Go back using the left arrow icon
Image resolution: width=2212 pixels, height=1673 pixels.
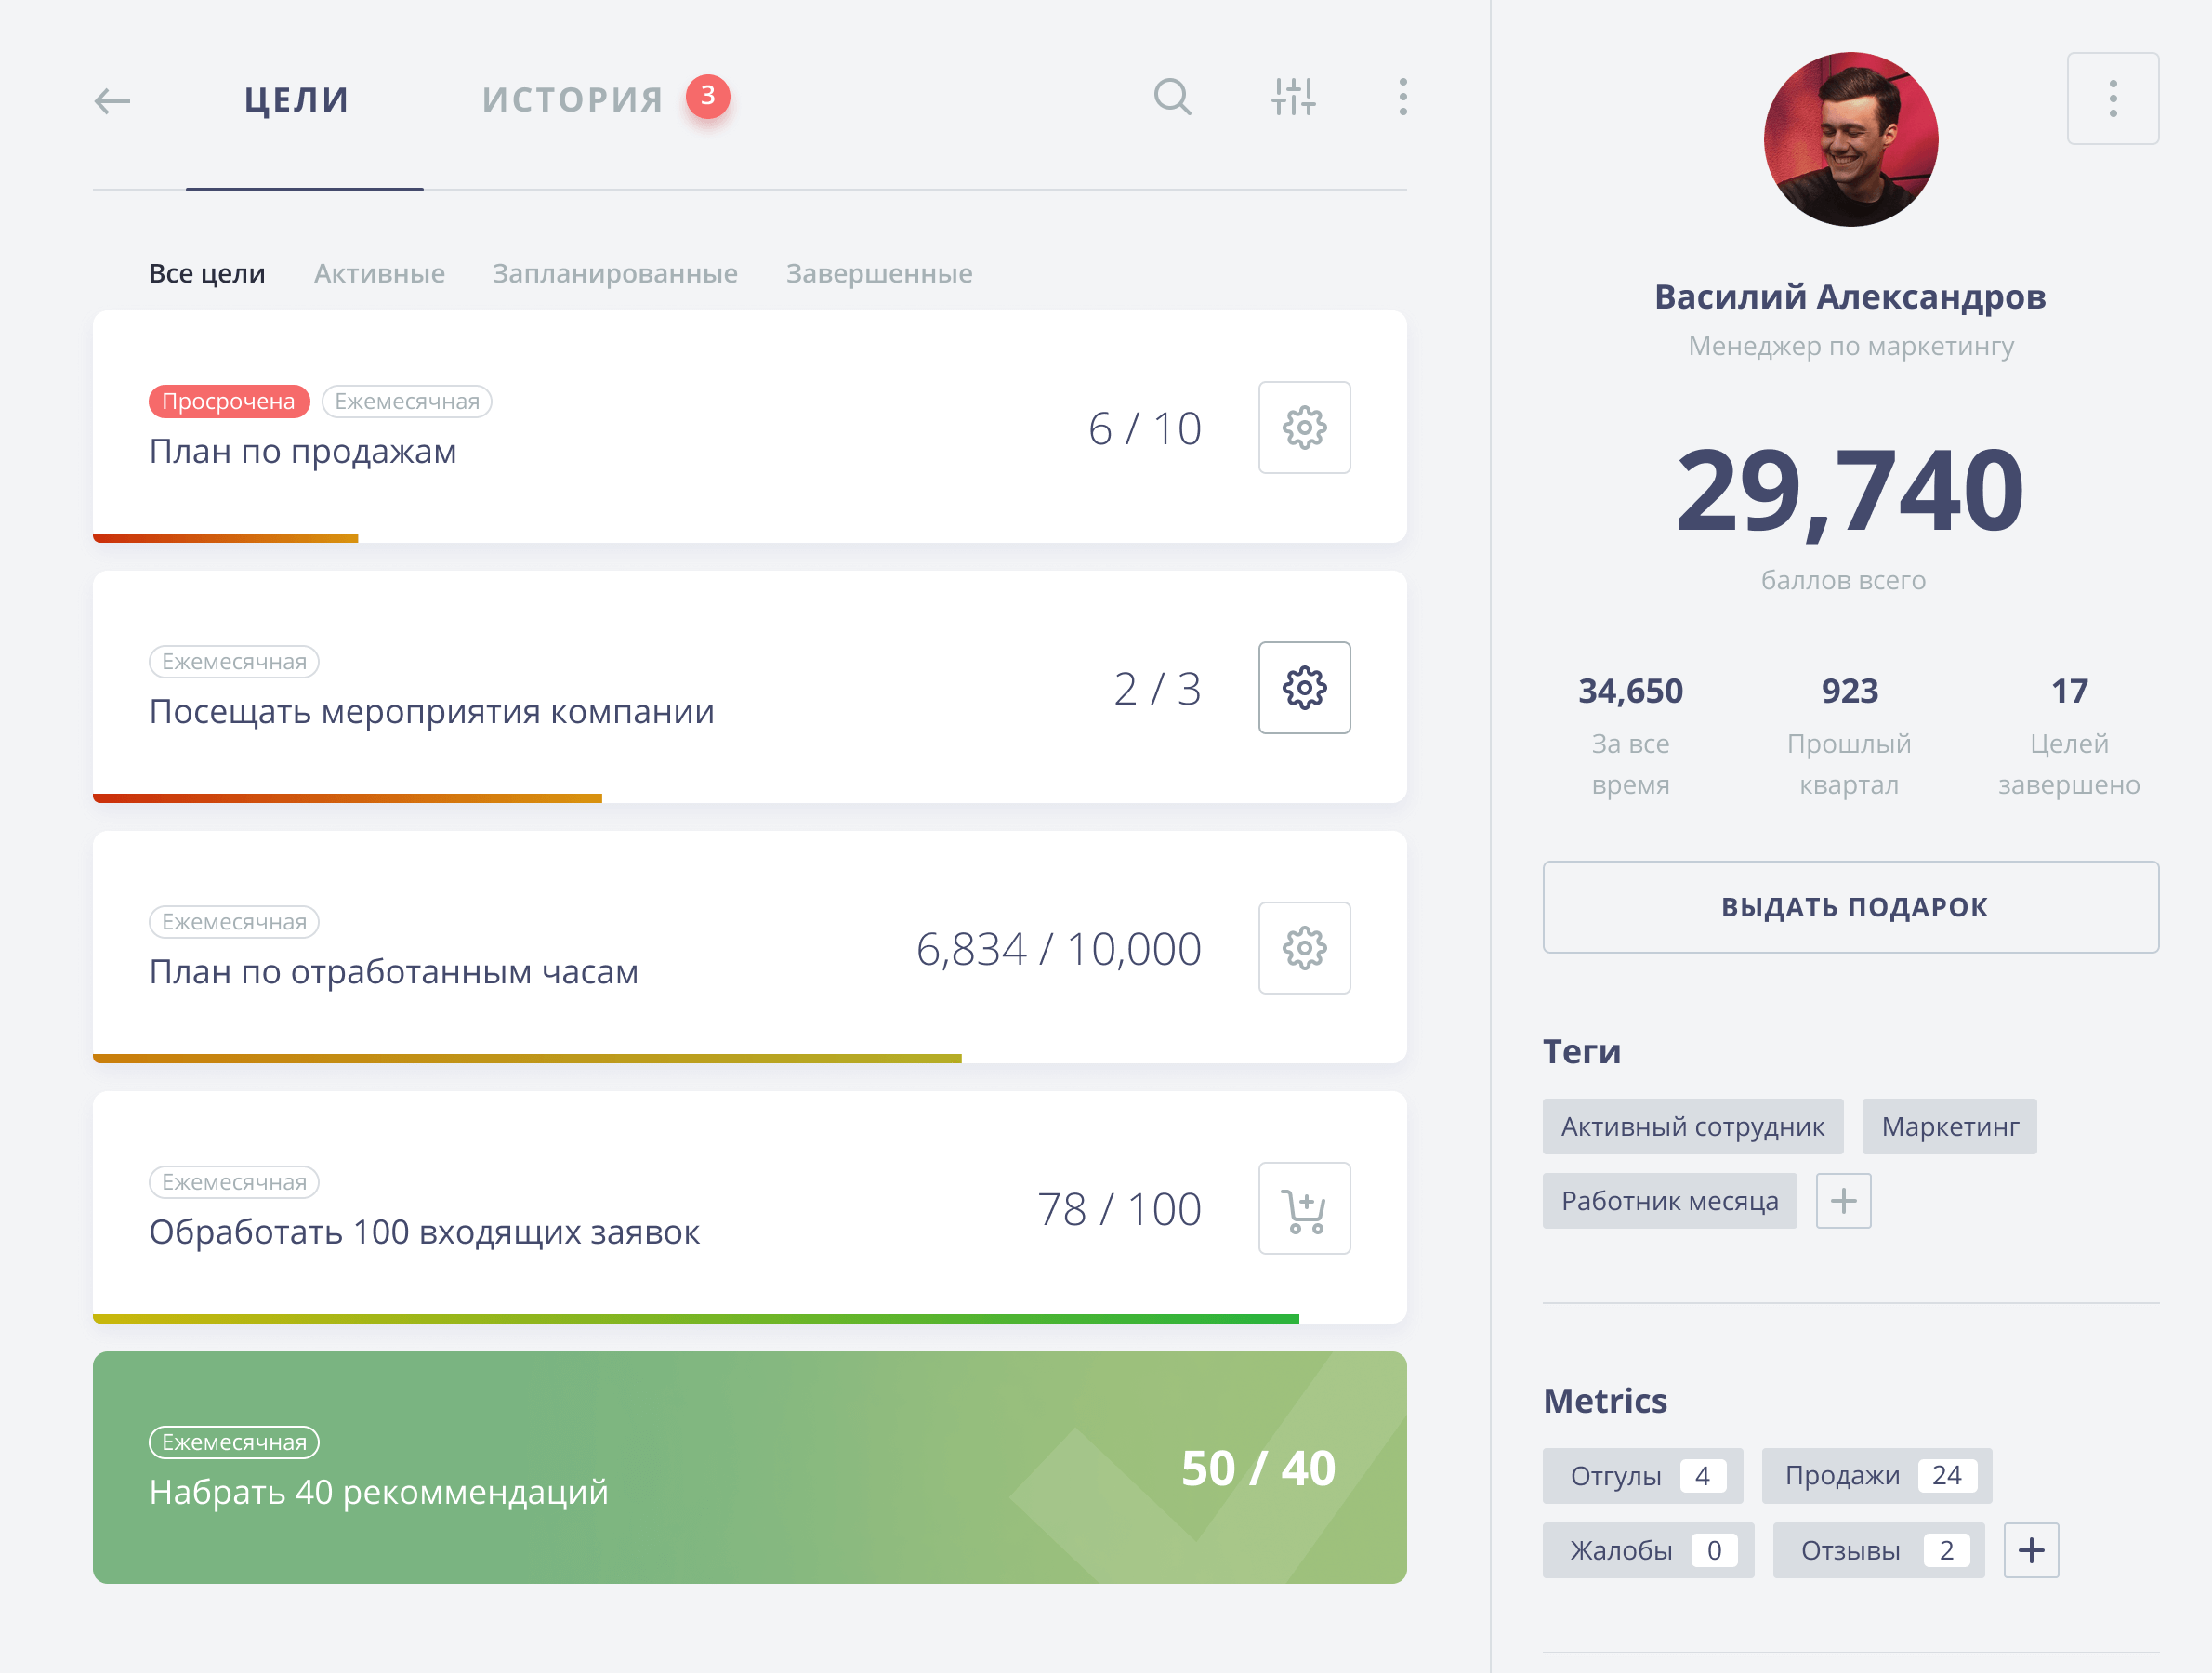click(112, 100)
